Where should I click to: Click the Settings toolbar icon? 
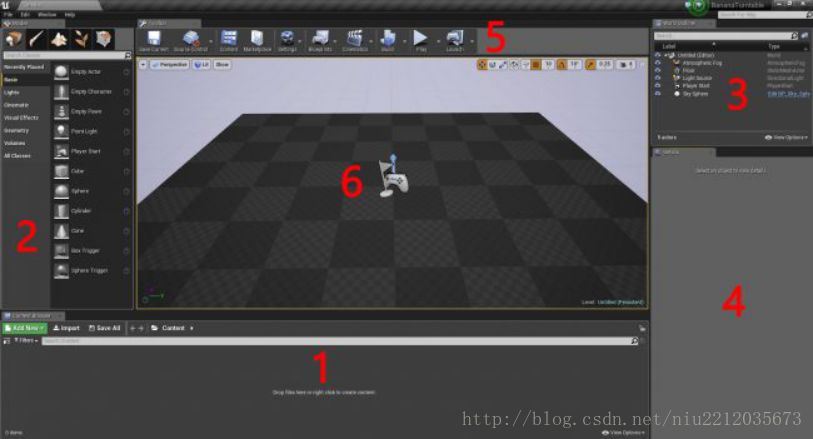(x=287, y=41)
